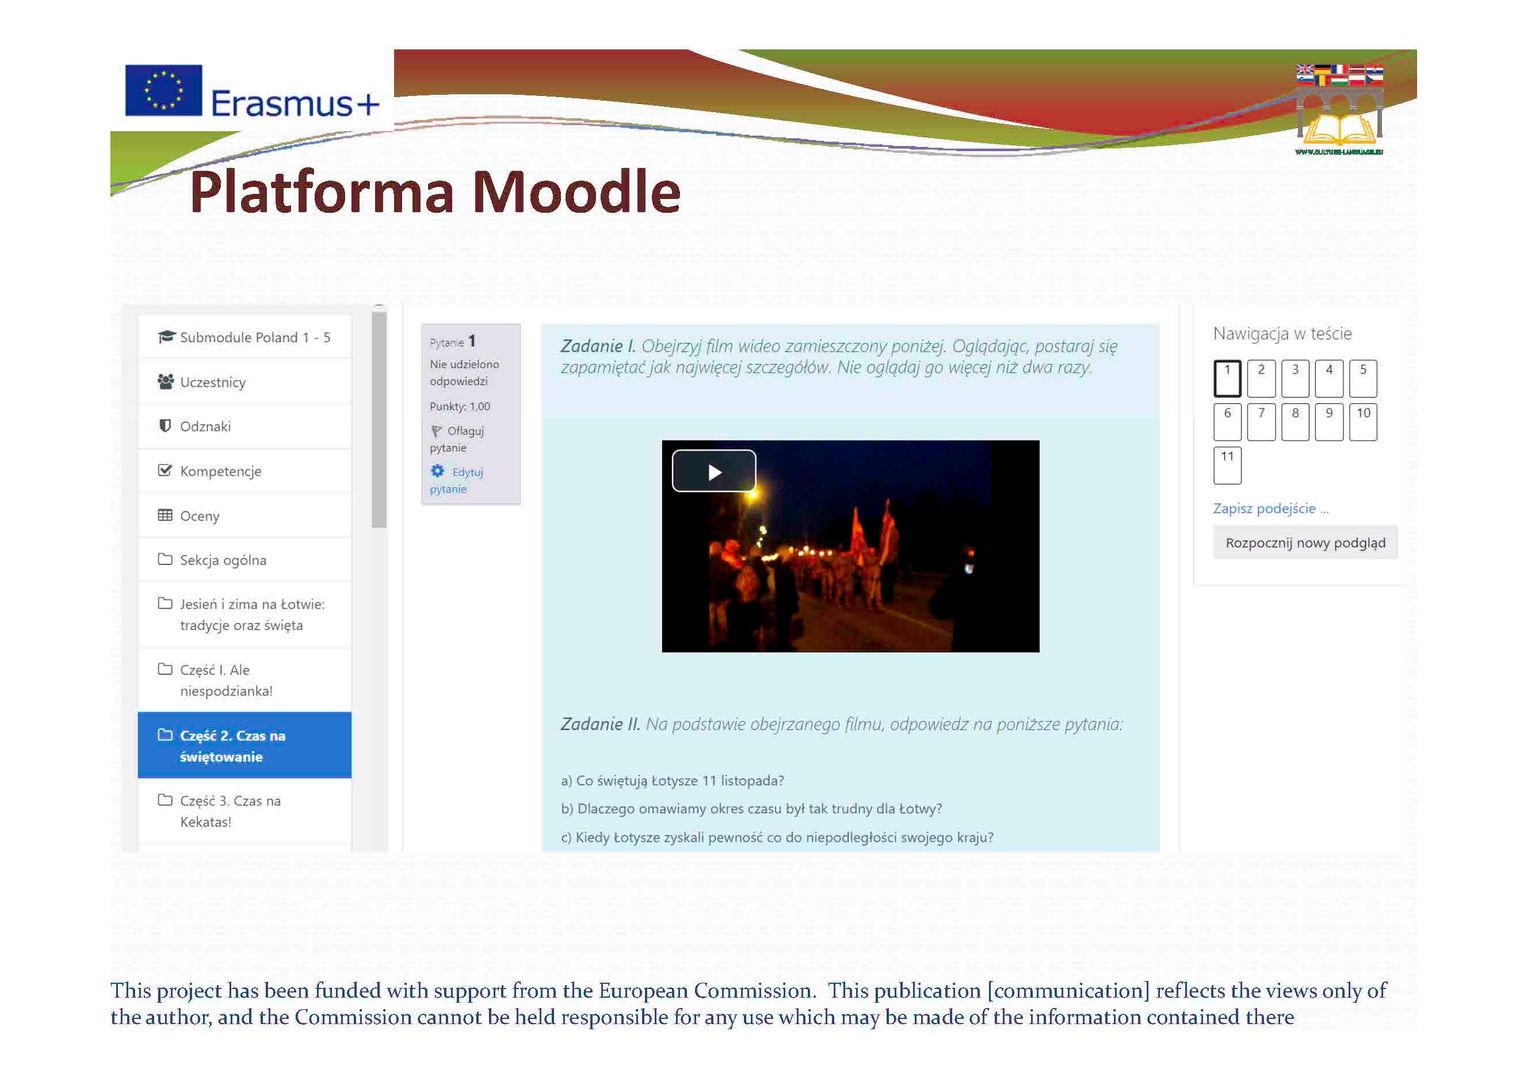Viewport: 1528px width, 1080px height.
Task: Click the folder icon beside Część 3. Czas na Kekatas
Action: 165,800
